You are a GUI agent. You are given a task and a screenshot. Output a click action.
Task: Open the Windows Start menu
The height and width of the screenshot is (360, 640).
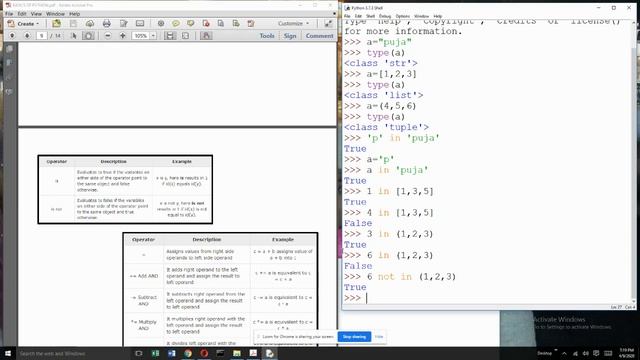coord(8,353)
